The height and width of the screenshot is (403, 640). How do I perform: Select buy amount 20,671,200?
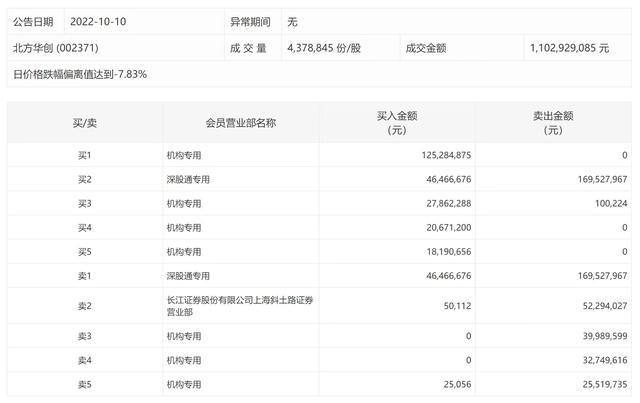point(449,227)
